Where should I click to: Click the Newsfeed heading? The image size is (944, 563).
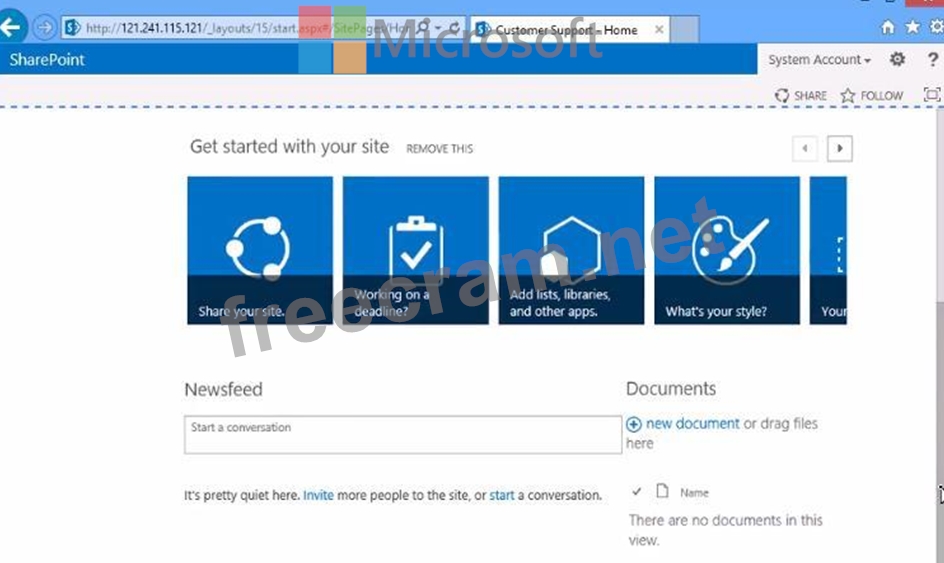223,389
